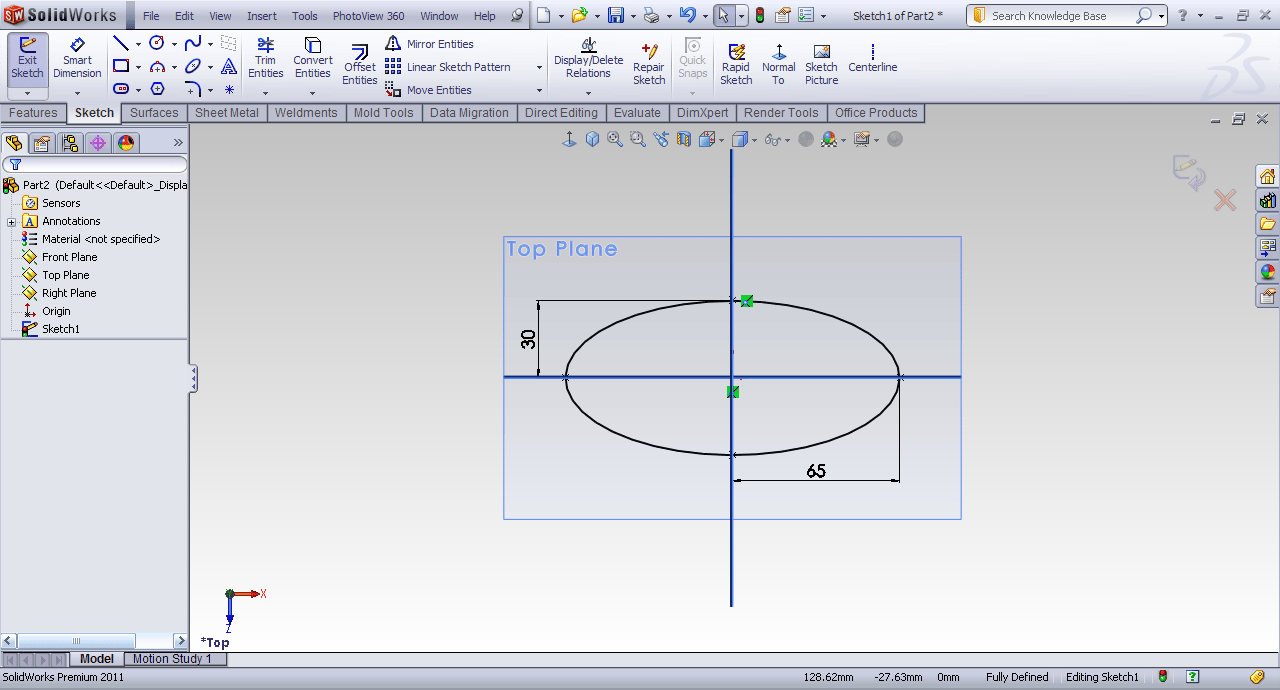The height and width of the screenshot is (690, 1280).
Task: Click the Convert Entities tool
Action: pos(312,59)
